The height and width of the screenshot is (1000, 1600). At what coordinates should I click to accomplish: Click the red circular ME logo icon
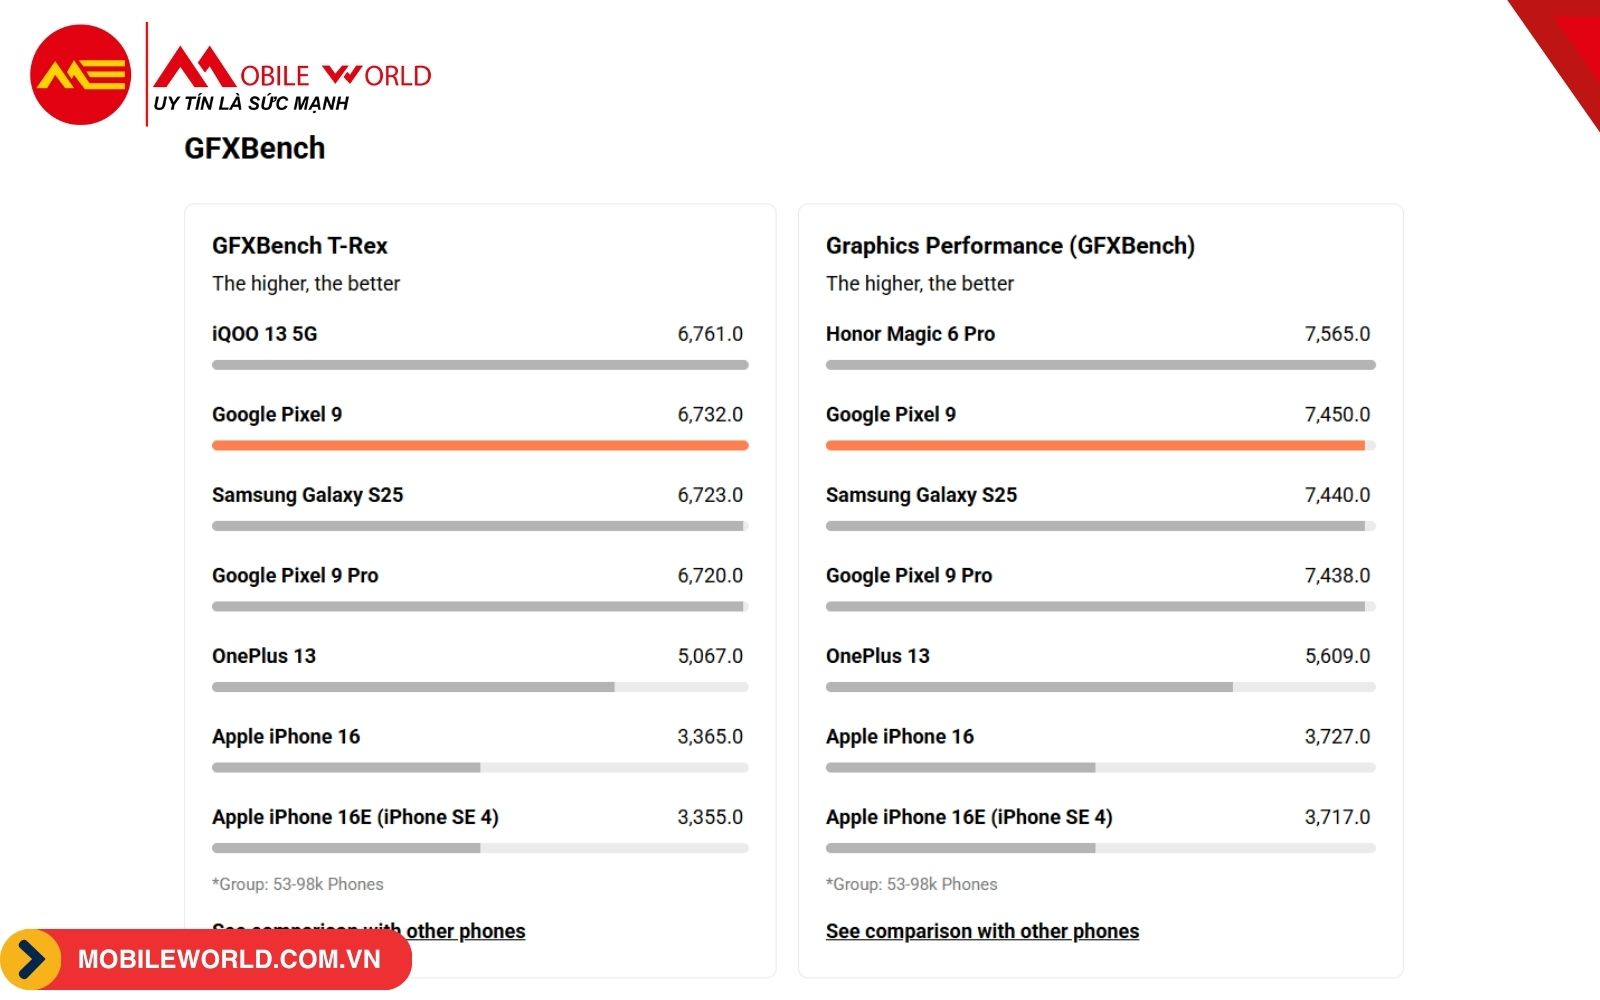[x=80, y=75]
